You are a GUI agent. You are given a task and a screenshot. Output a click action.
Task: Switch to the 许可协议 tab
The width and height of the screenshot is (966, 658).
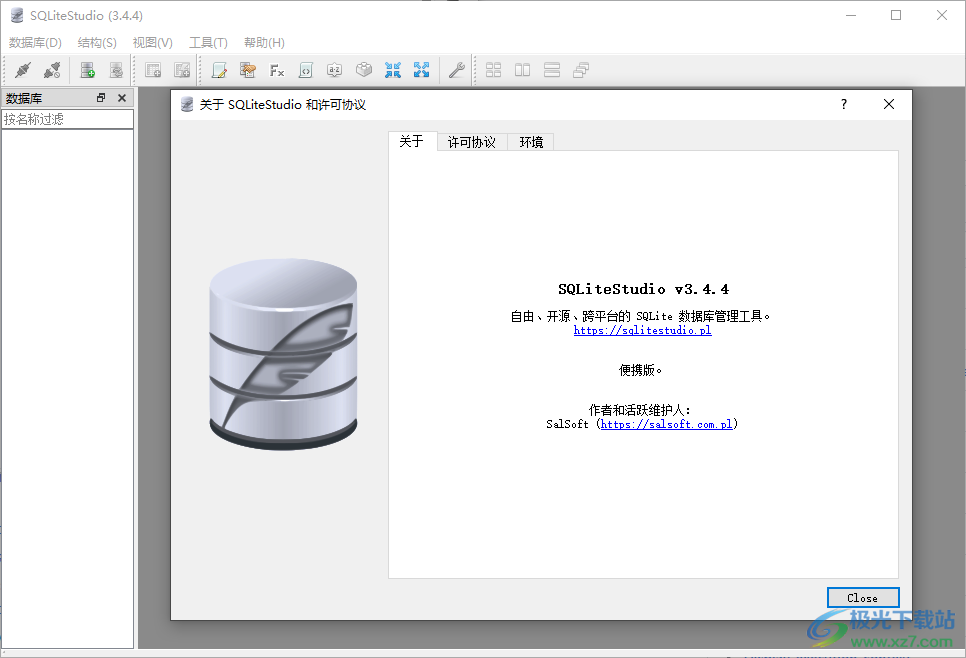point(471,141)
